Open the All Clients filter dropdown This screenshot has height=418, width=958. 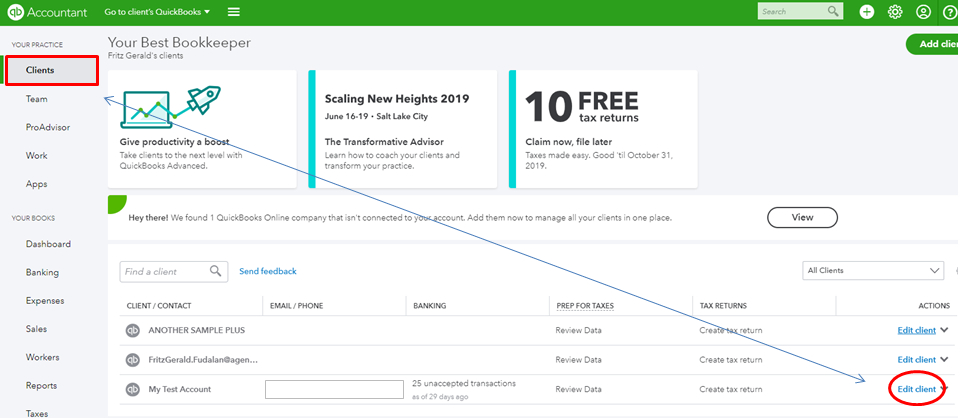pyautogui.click(x=872, y=271)
